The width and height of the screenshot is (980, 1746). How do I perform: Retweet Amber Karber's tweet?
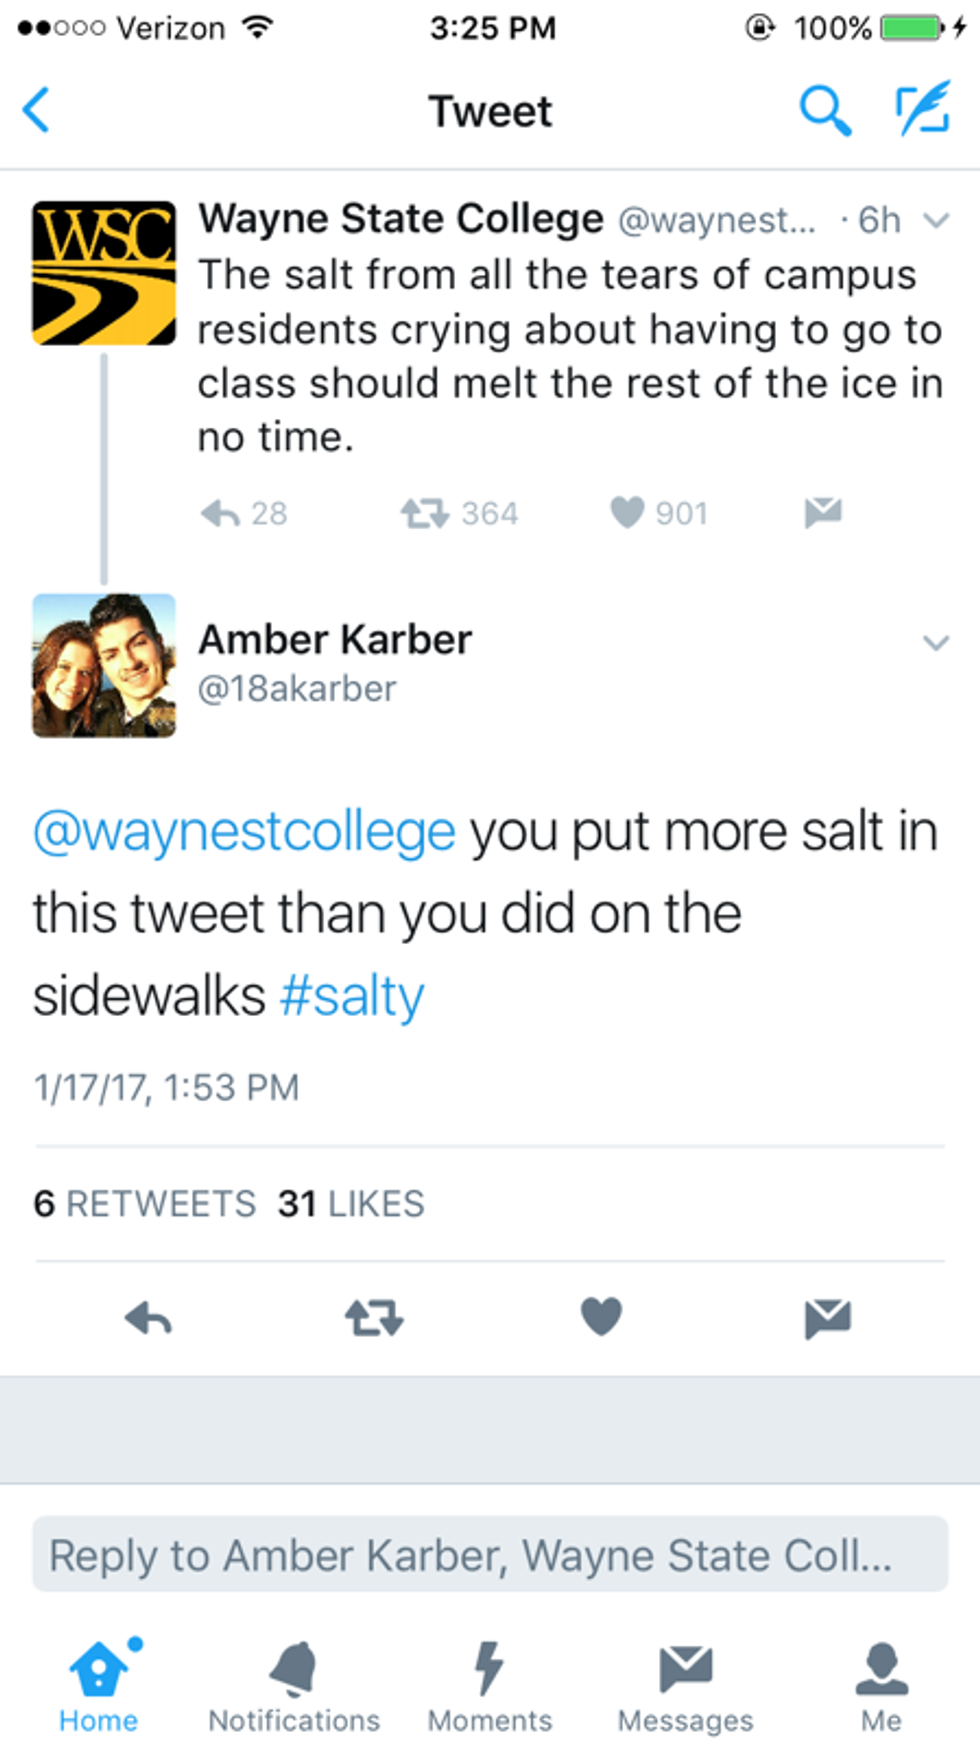click(374, 1319)
